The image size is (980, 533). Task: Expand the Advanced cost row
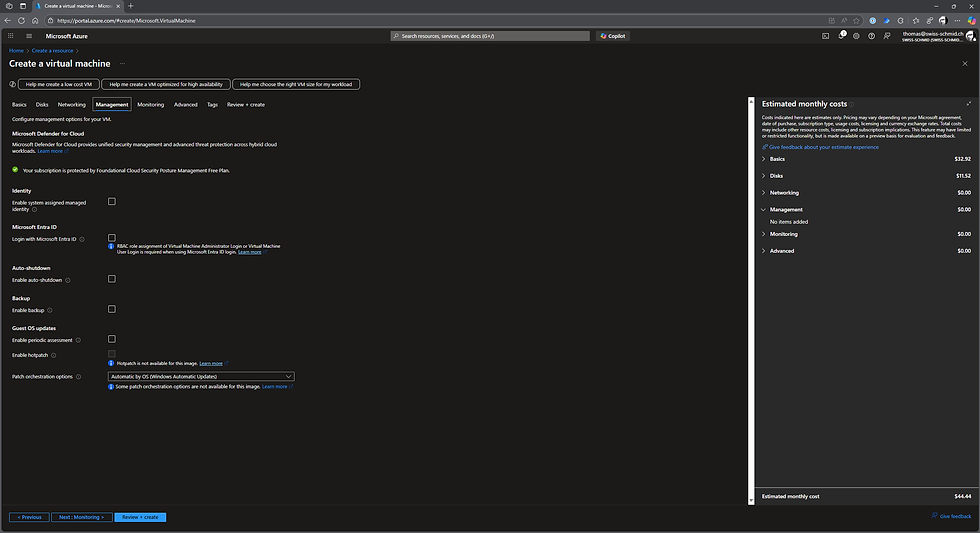pyautogui.click(x=866, y=251)
